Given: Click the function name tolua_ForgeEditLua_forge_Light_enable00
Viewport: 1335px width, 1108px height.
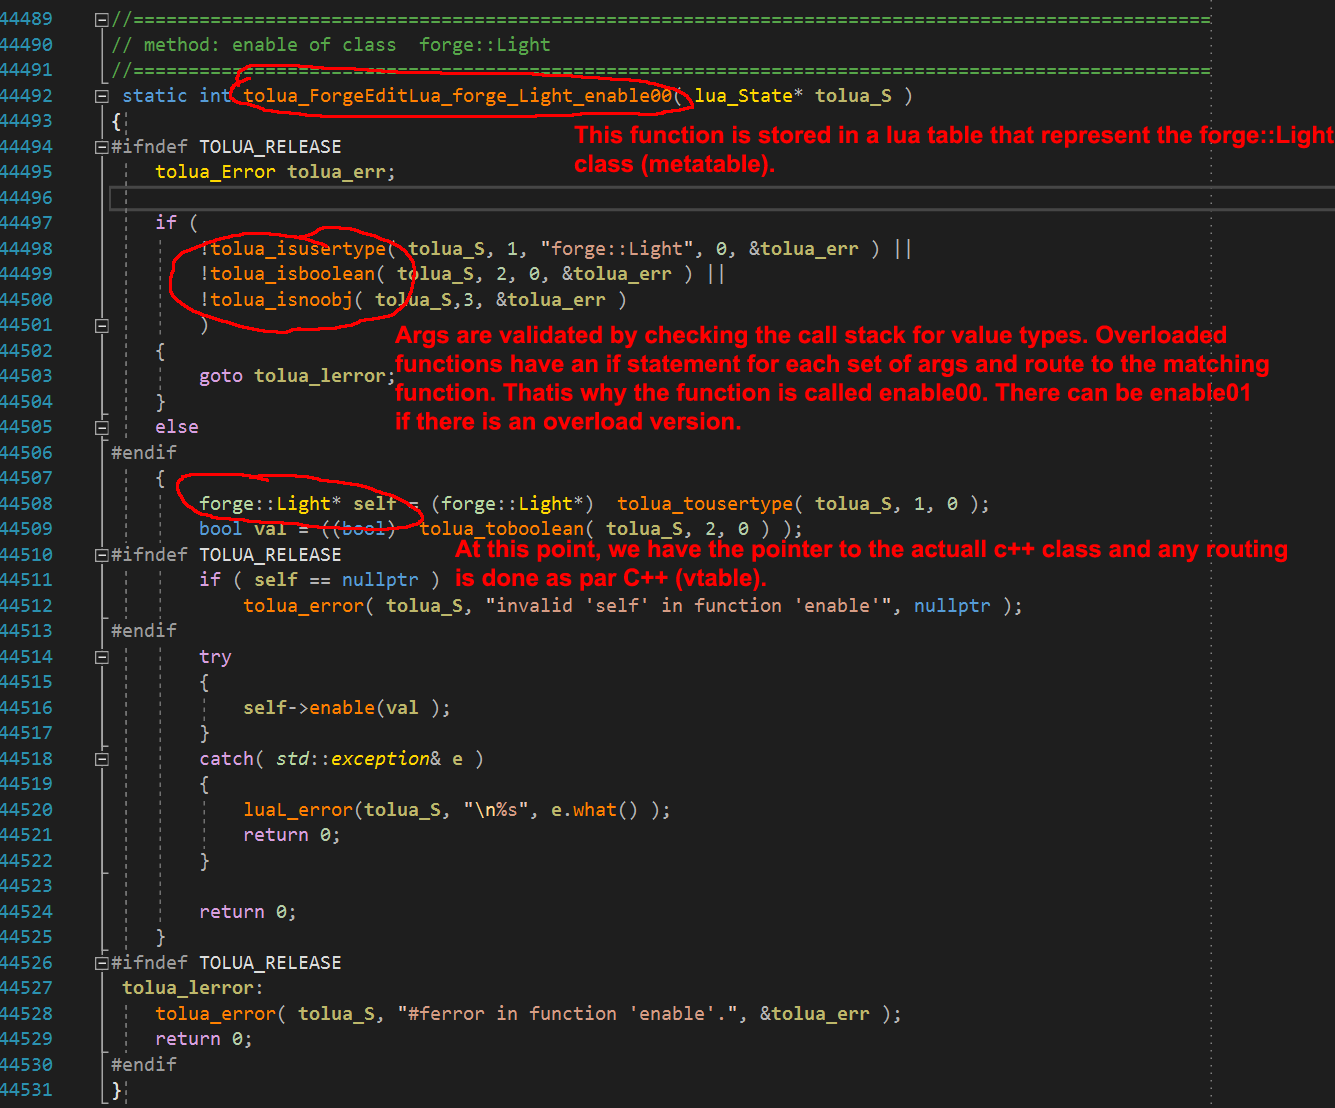Looking at the screenshot, I should pos(457,96).
